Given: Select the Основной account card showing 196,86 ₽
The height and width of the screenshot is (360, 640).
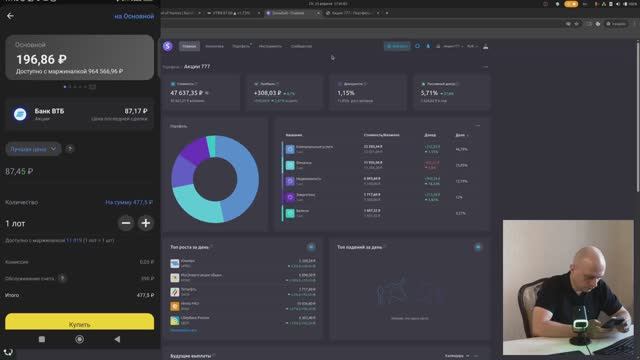Looking at the screenshot, I should click(x=80, y=57).
